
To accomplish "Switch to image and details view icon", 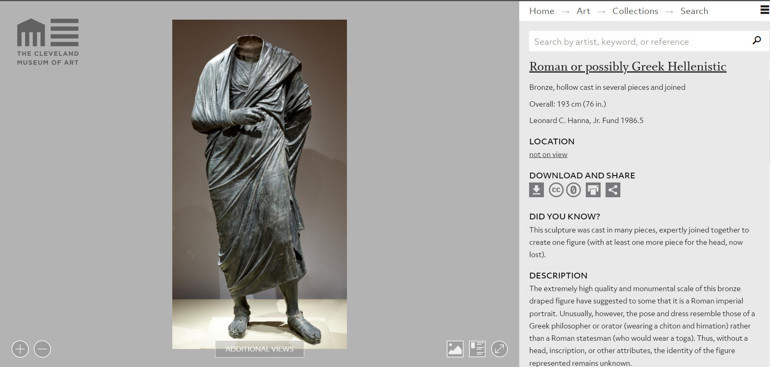I will point(477,349).
